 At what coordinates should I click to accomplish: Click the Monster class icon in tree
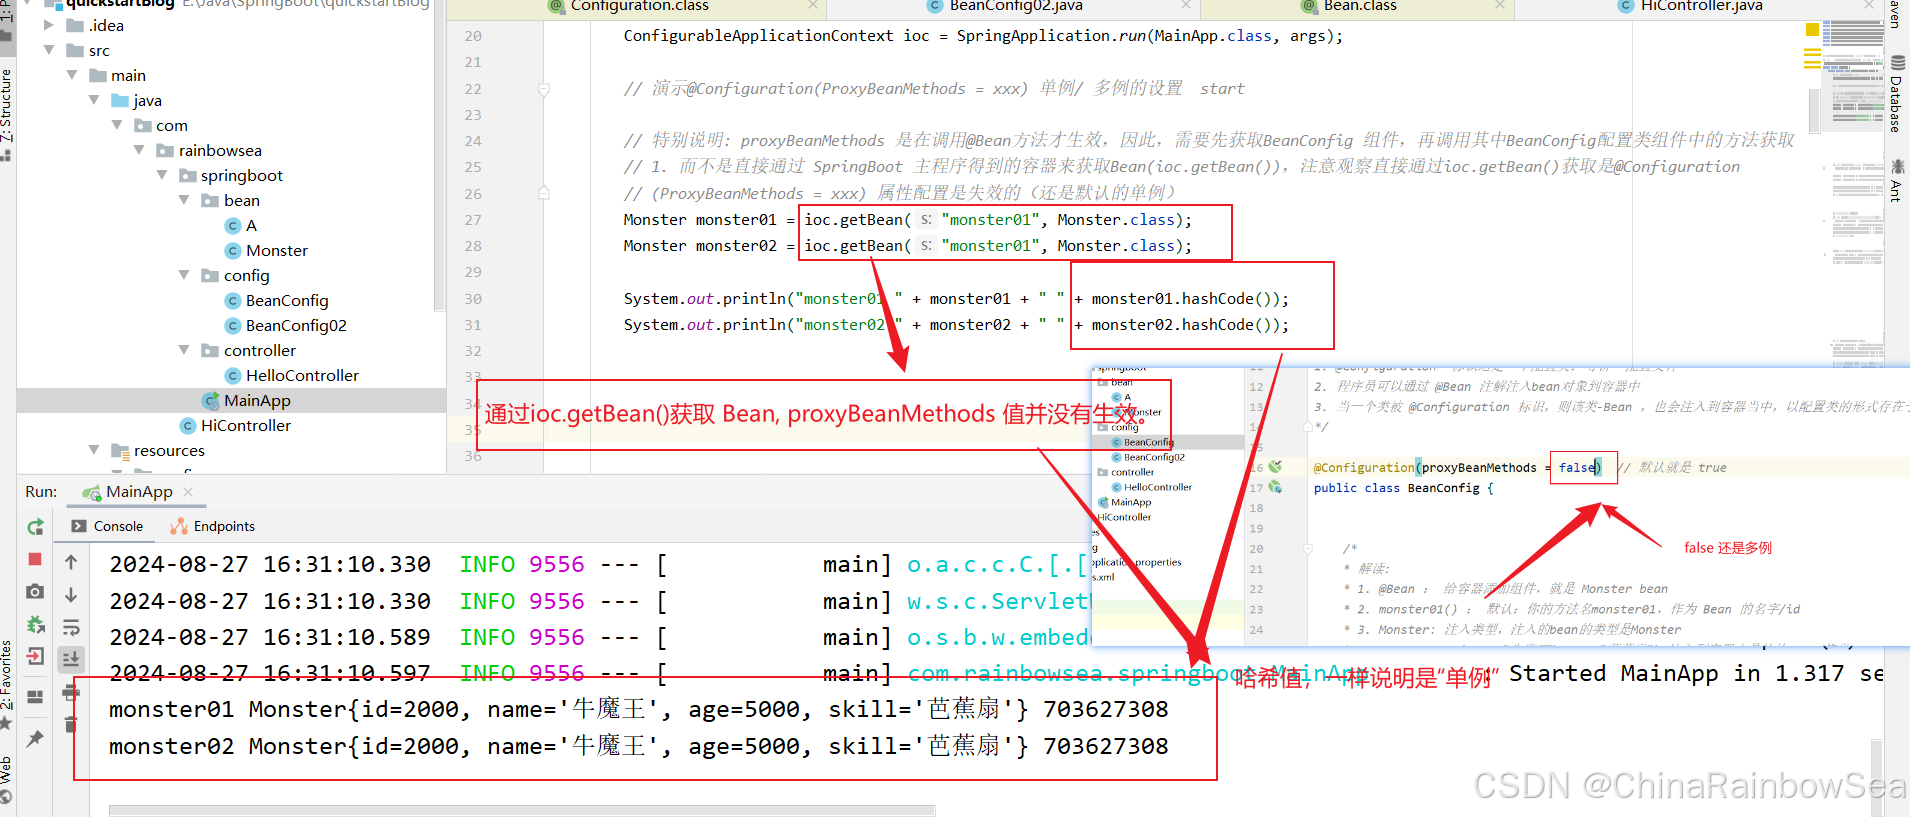(x=233, y=250)
